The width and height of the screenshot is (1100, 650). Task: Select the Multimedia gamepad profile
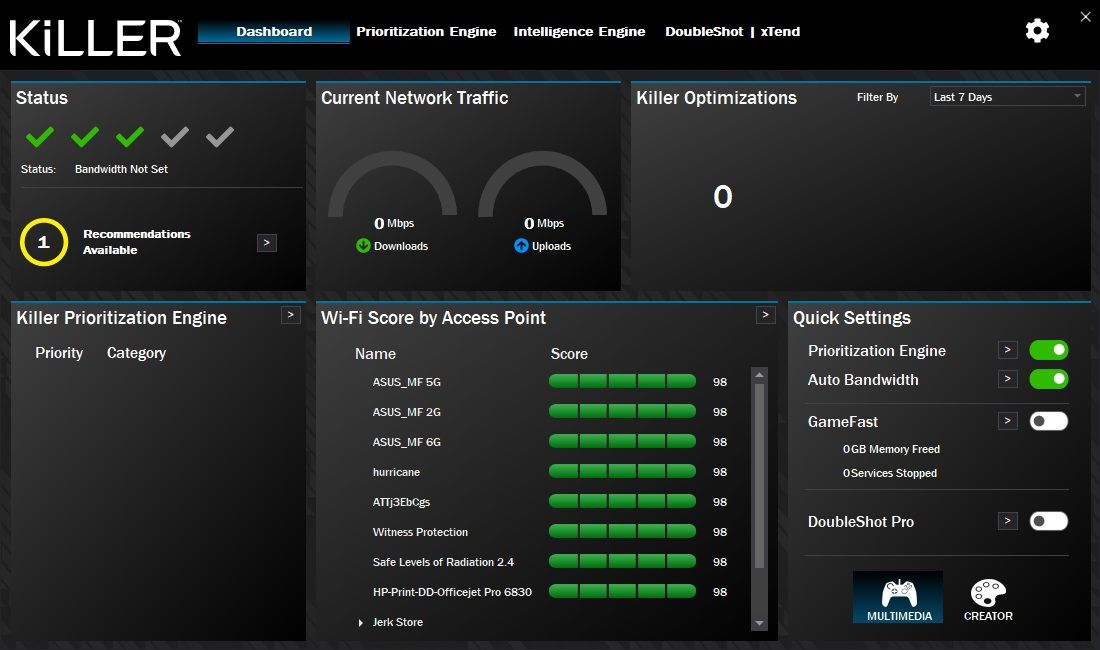(x=898, y=597)
